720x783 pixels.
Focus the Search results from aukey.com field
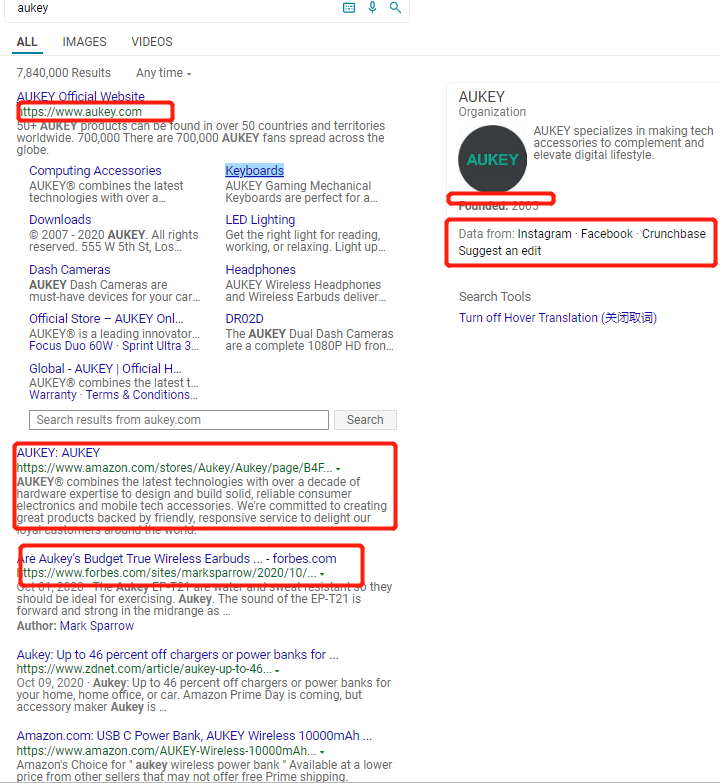[179, 420]
